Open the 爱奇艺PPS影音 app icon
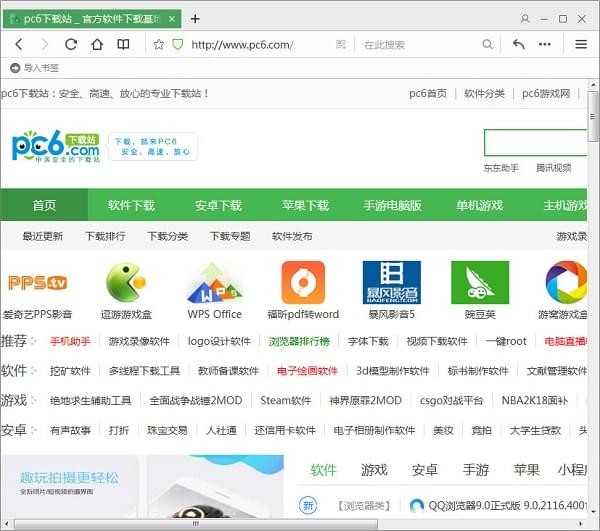600x531 pixels. (x=38, y=283)
